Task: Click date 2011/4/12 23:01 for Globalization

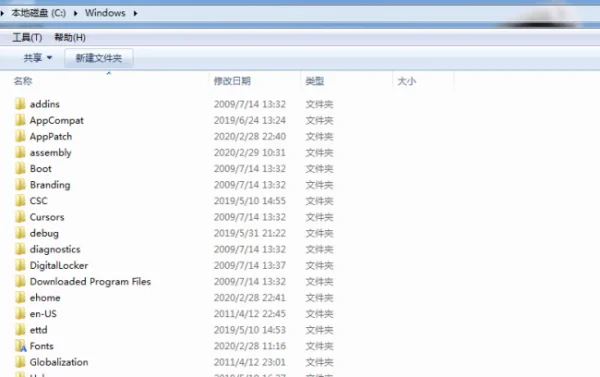Action: [249, 362]
